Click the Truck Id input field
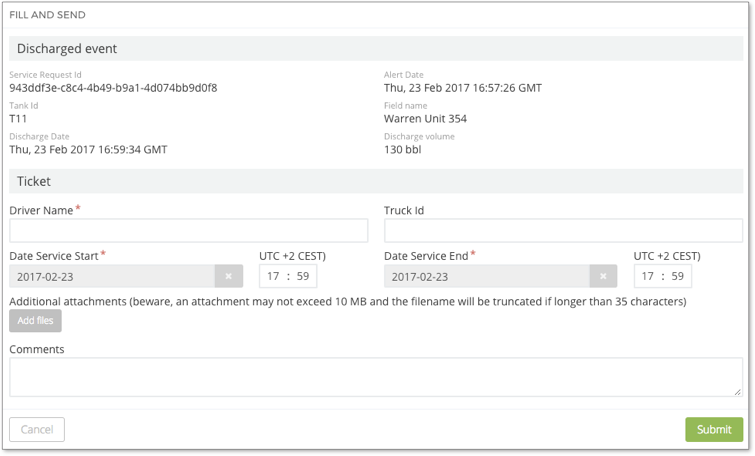 563,230
